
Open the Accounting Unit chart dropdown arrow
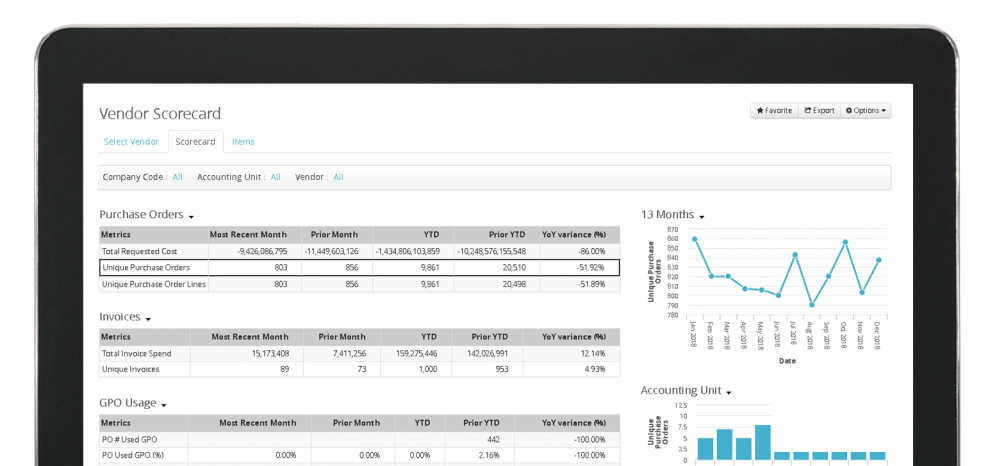[x=729, y=393]
